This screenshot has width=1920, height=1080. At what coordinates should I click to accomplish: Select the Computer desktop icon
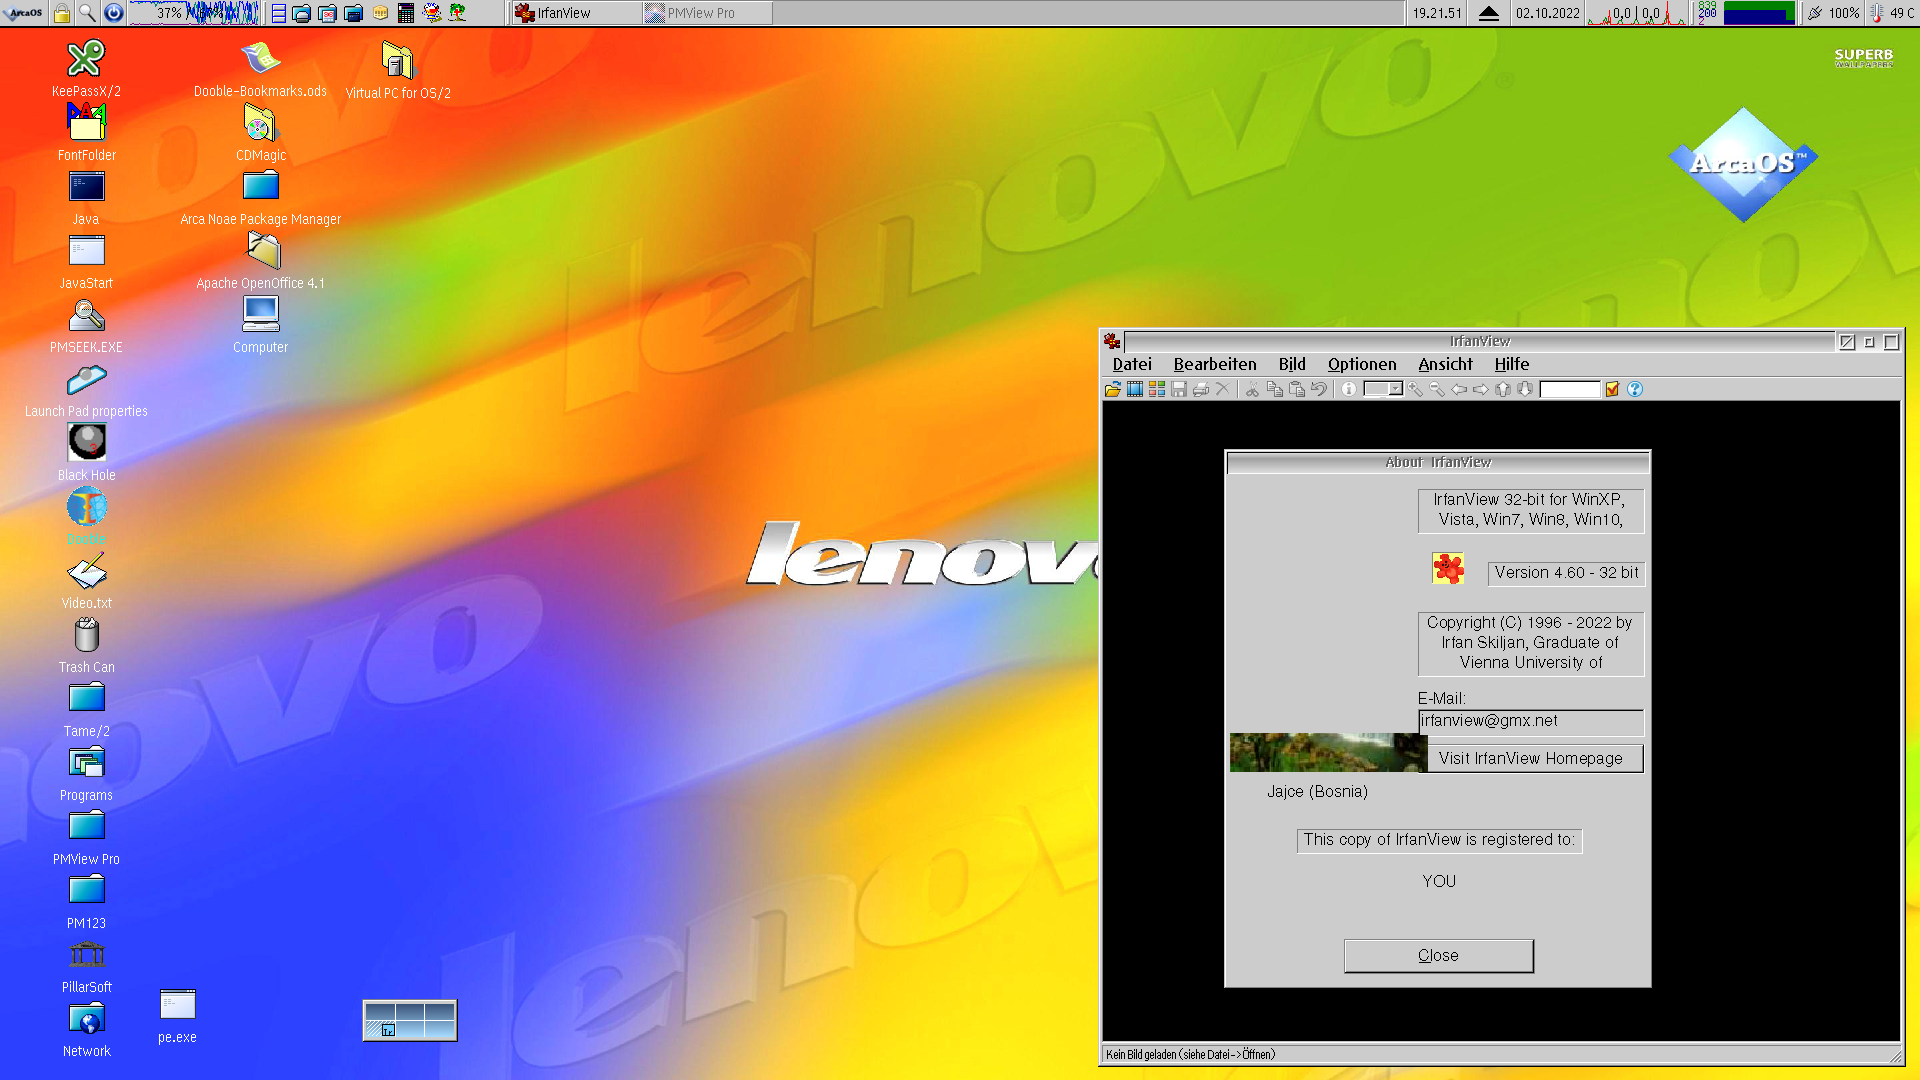(x=260, y=324)
